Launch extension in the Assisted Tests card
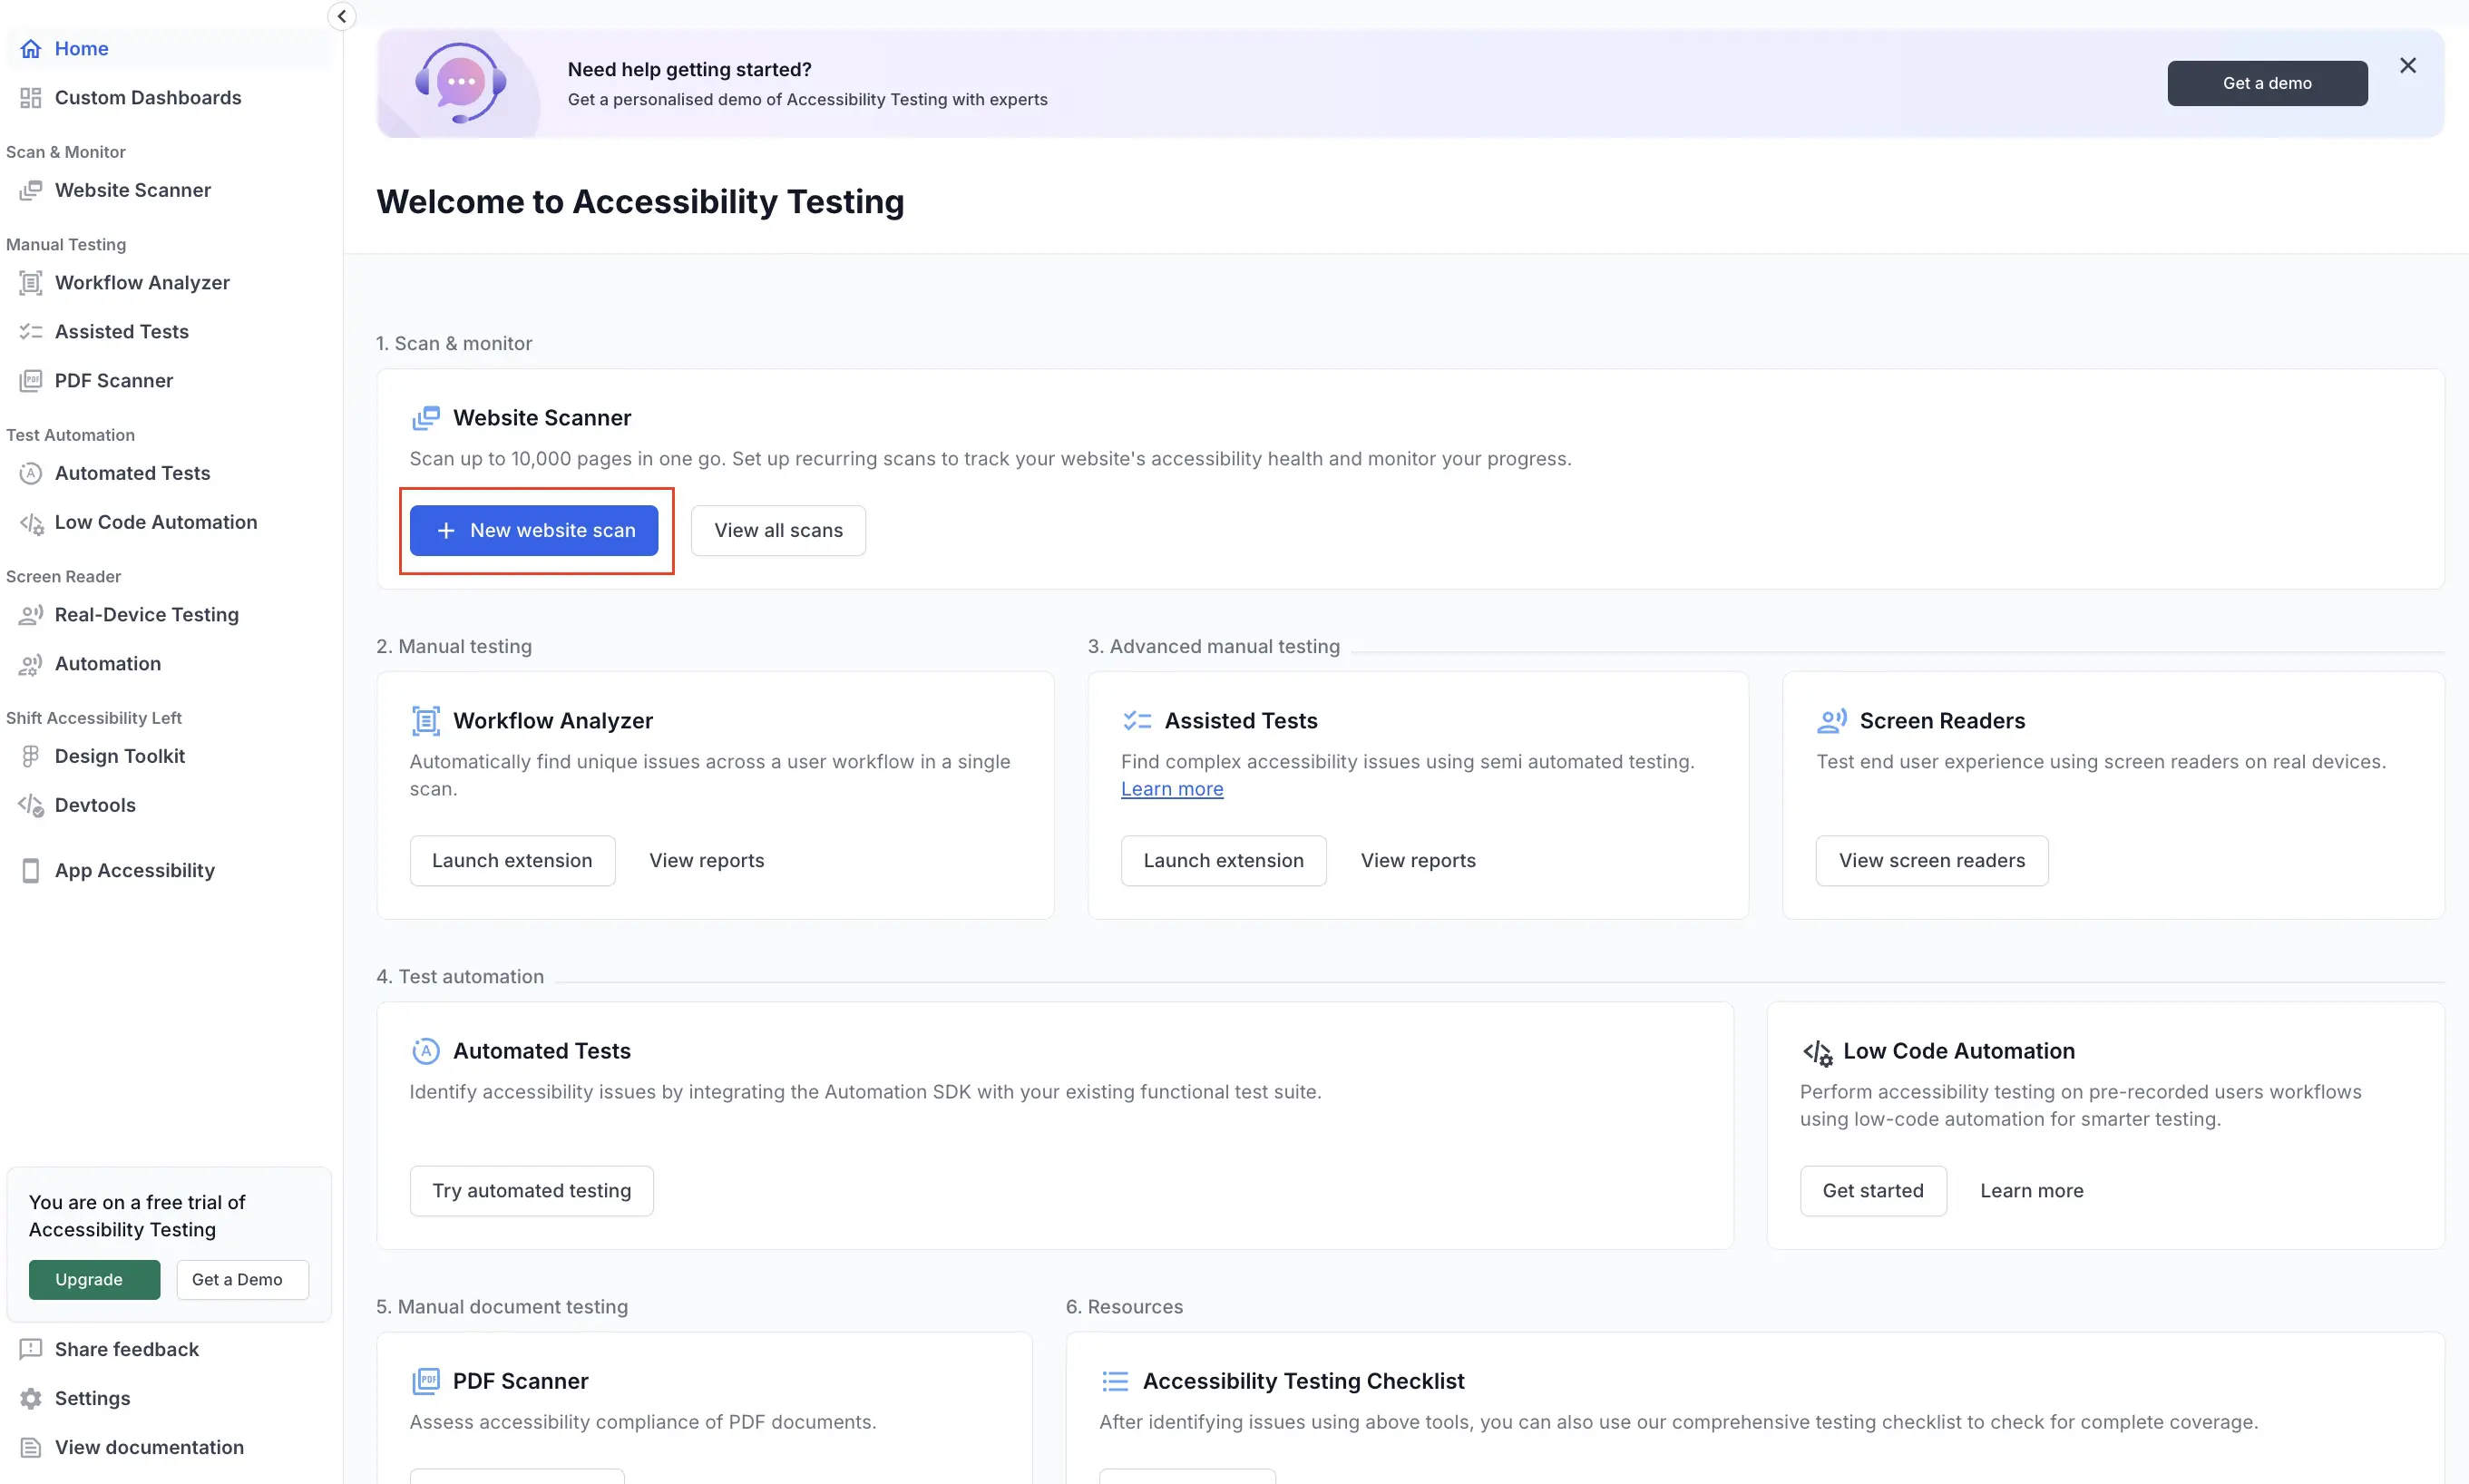2469x1484 pixels. pos(1223,860)
